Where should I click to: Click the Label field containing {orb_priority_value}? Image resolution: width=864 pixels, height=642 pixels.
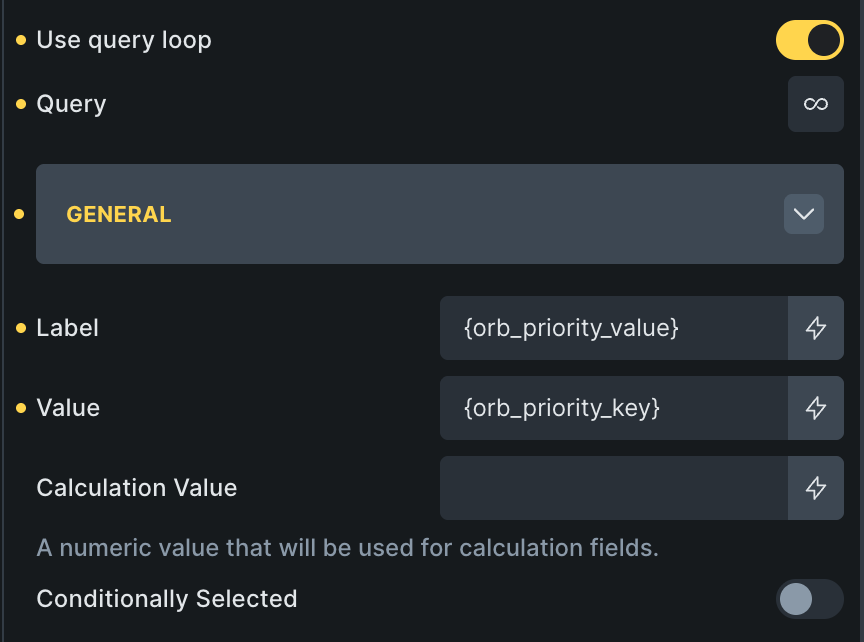click(x=613, y=328)
